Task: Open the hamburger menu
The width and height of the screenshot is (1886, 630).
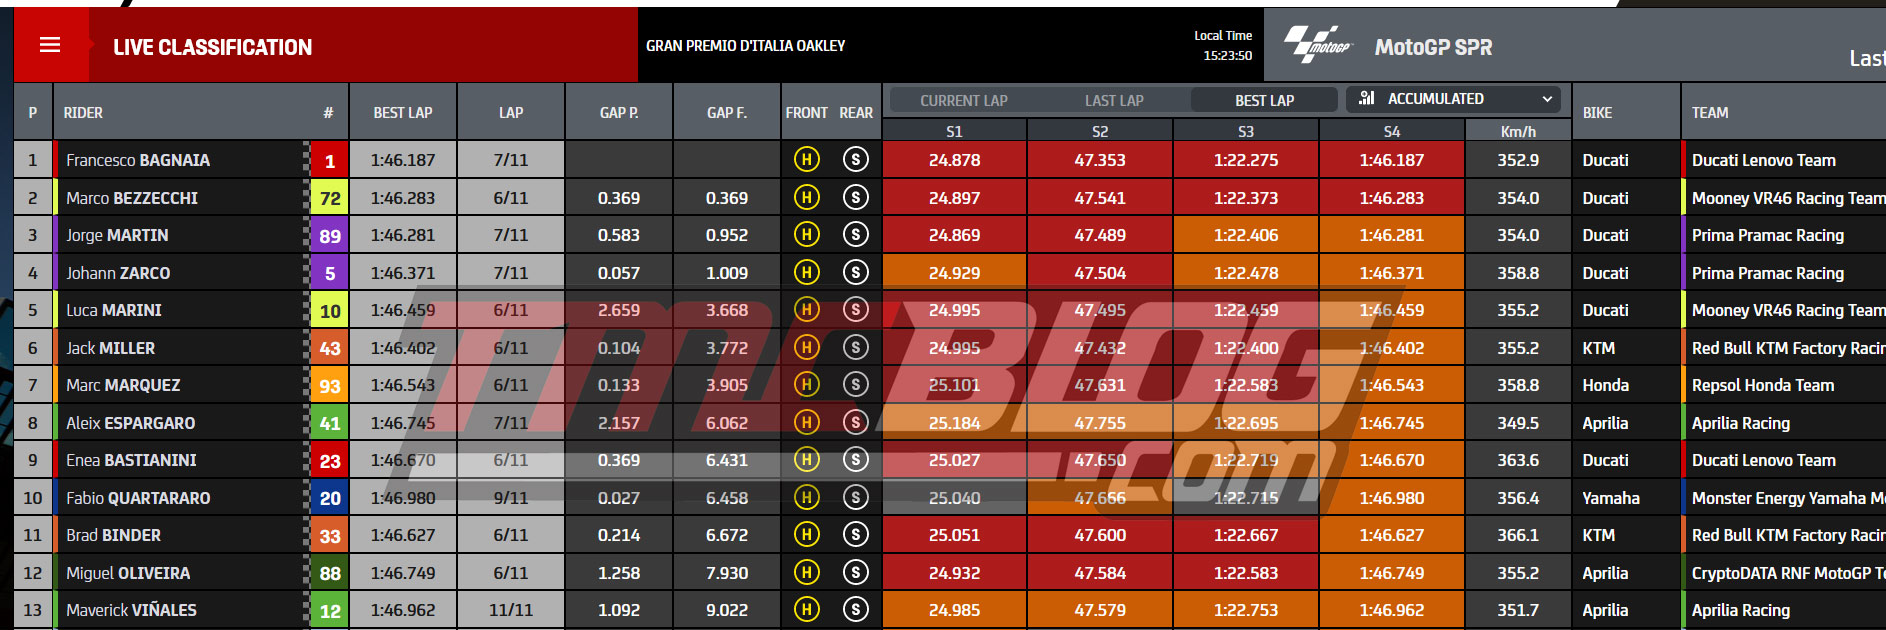Action: pos(50,45)
